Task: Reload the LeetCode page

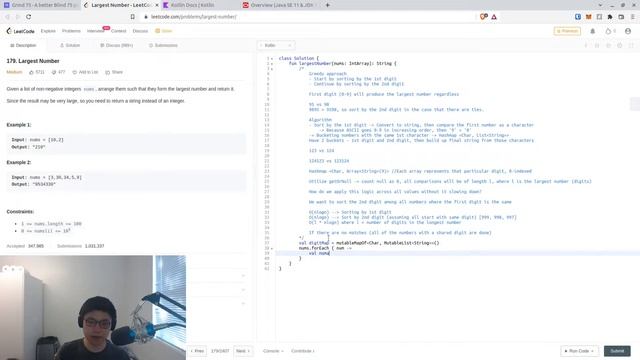Action: pyautogui.click(x=29, y=17)
